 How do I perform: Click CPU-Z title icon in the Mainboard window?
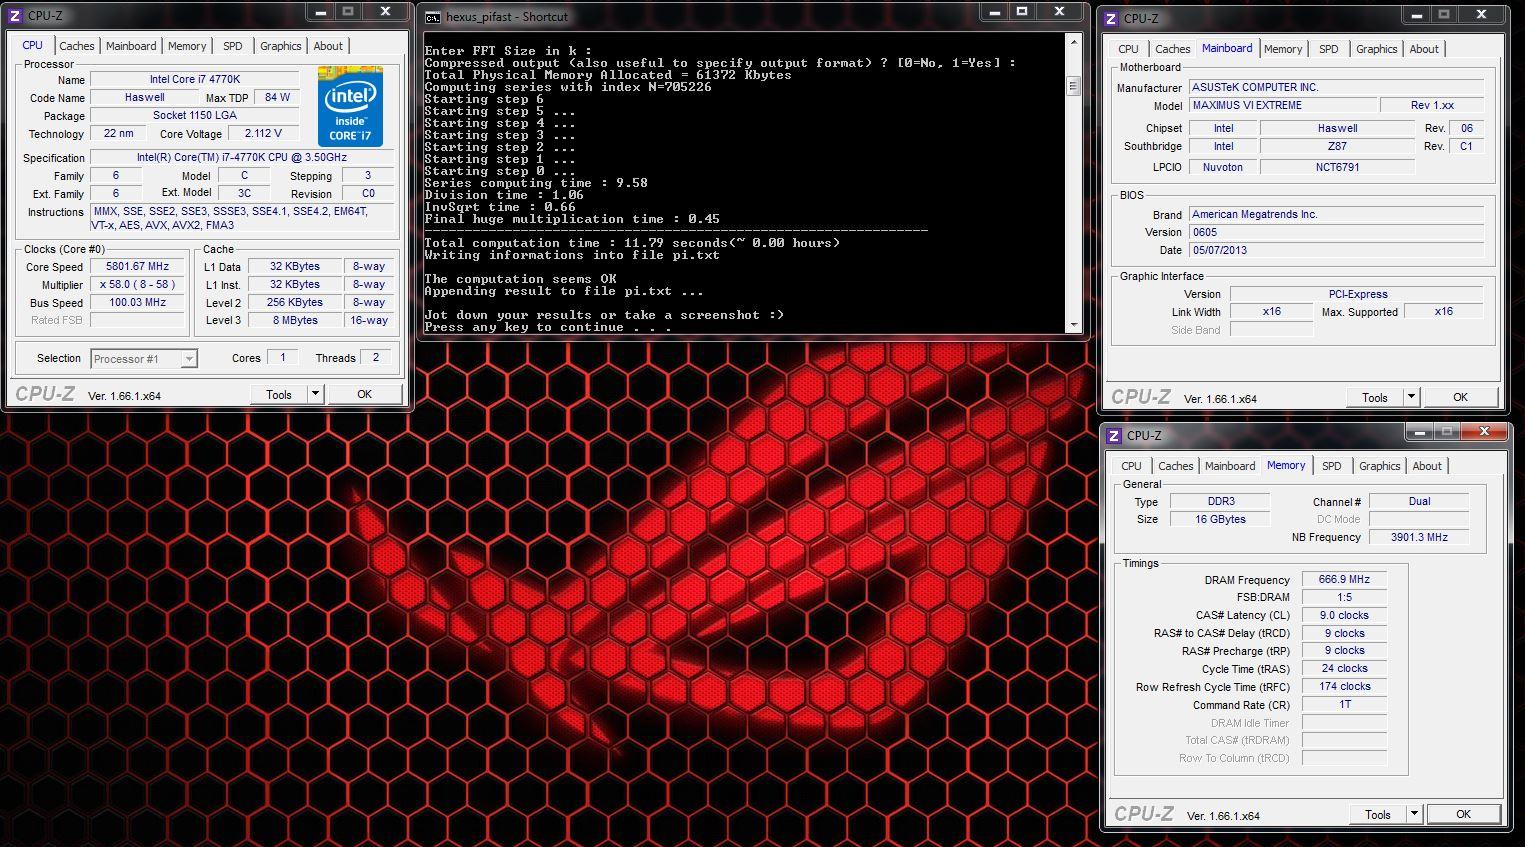pyautogui.click(x=1112, y=18)
